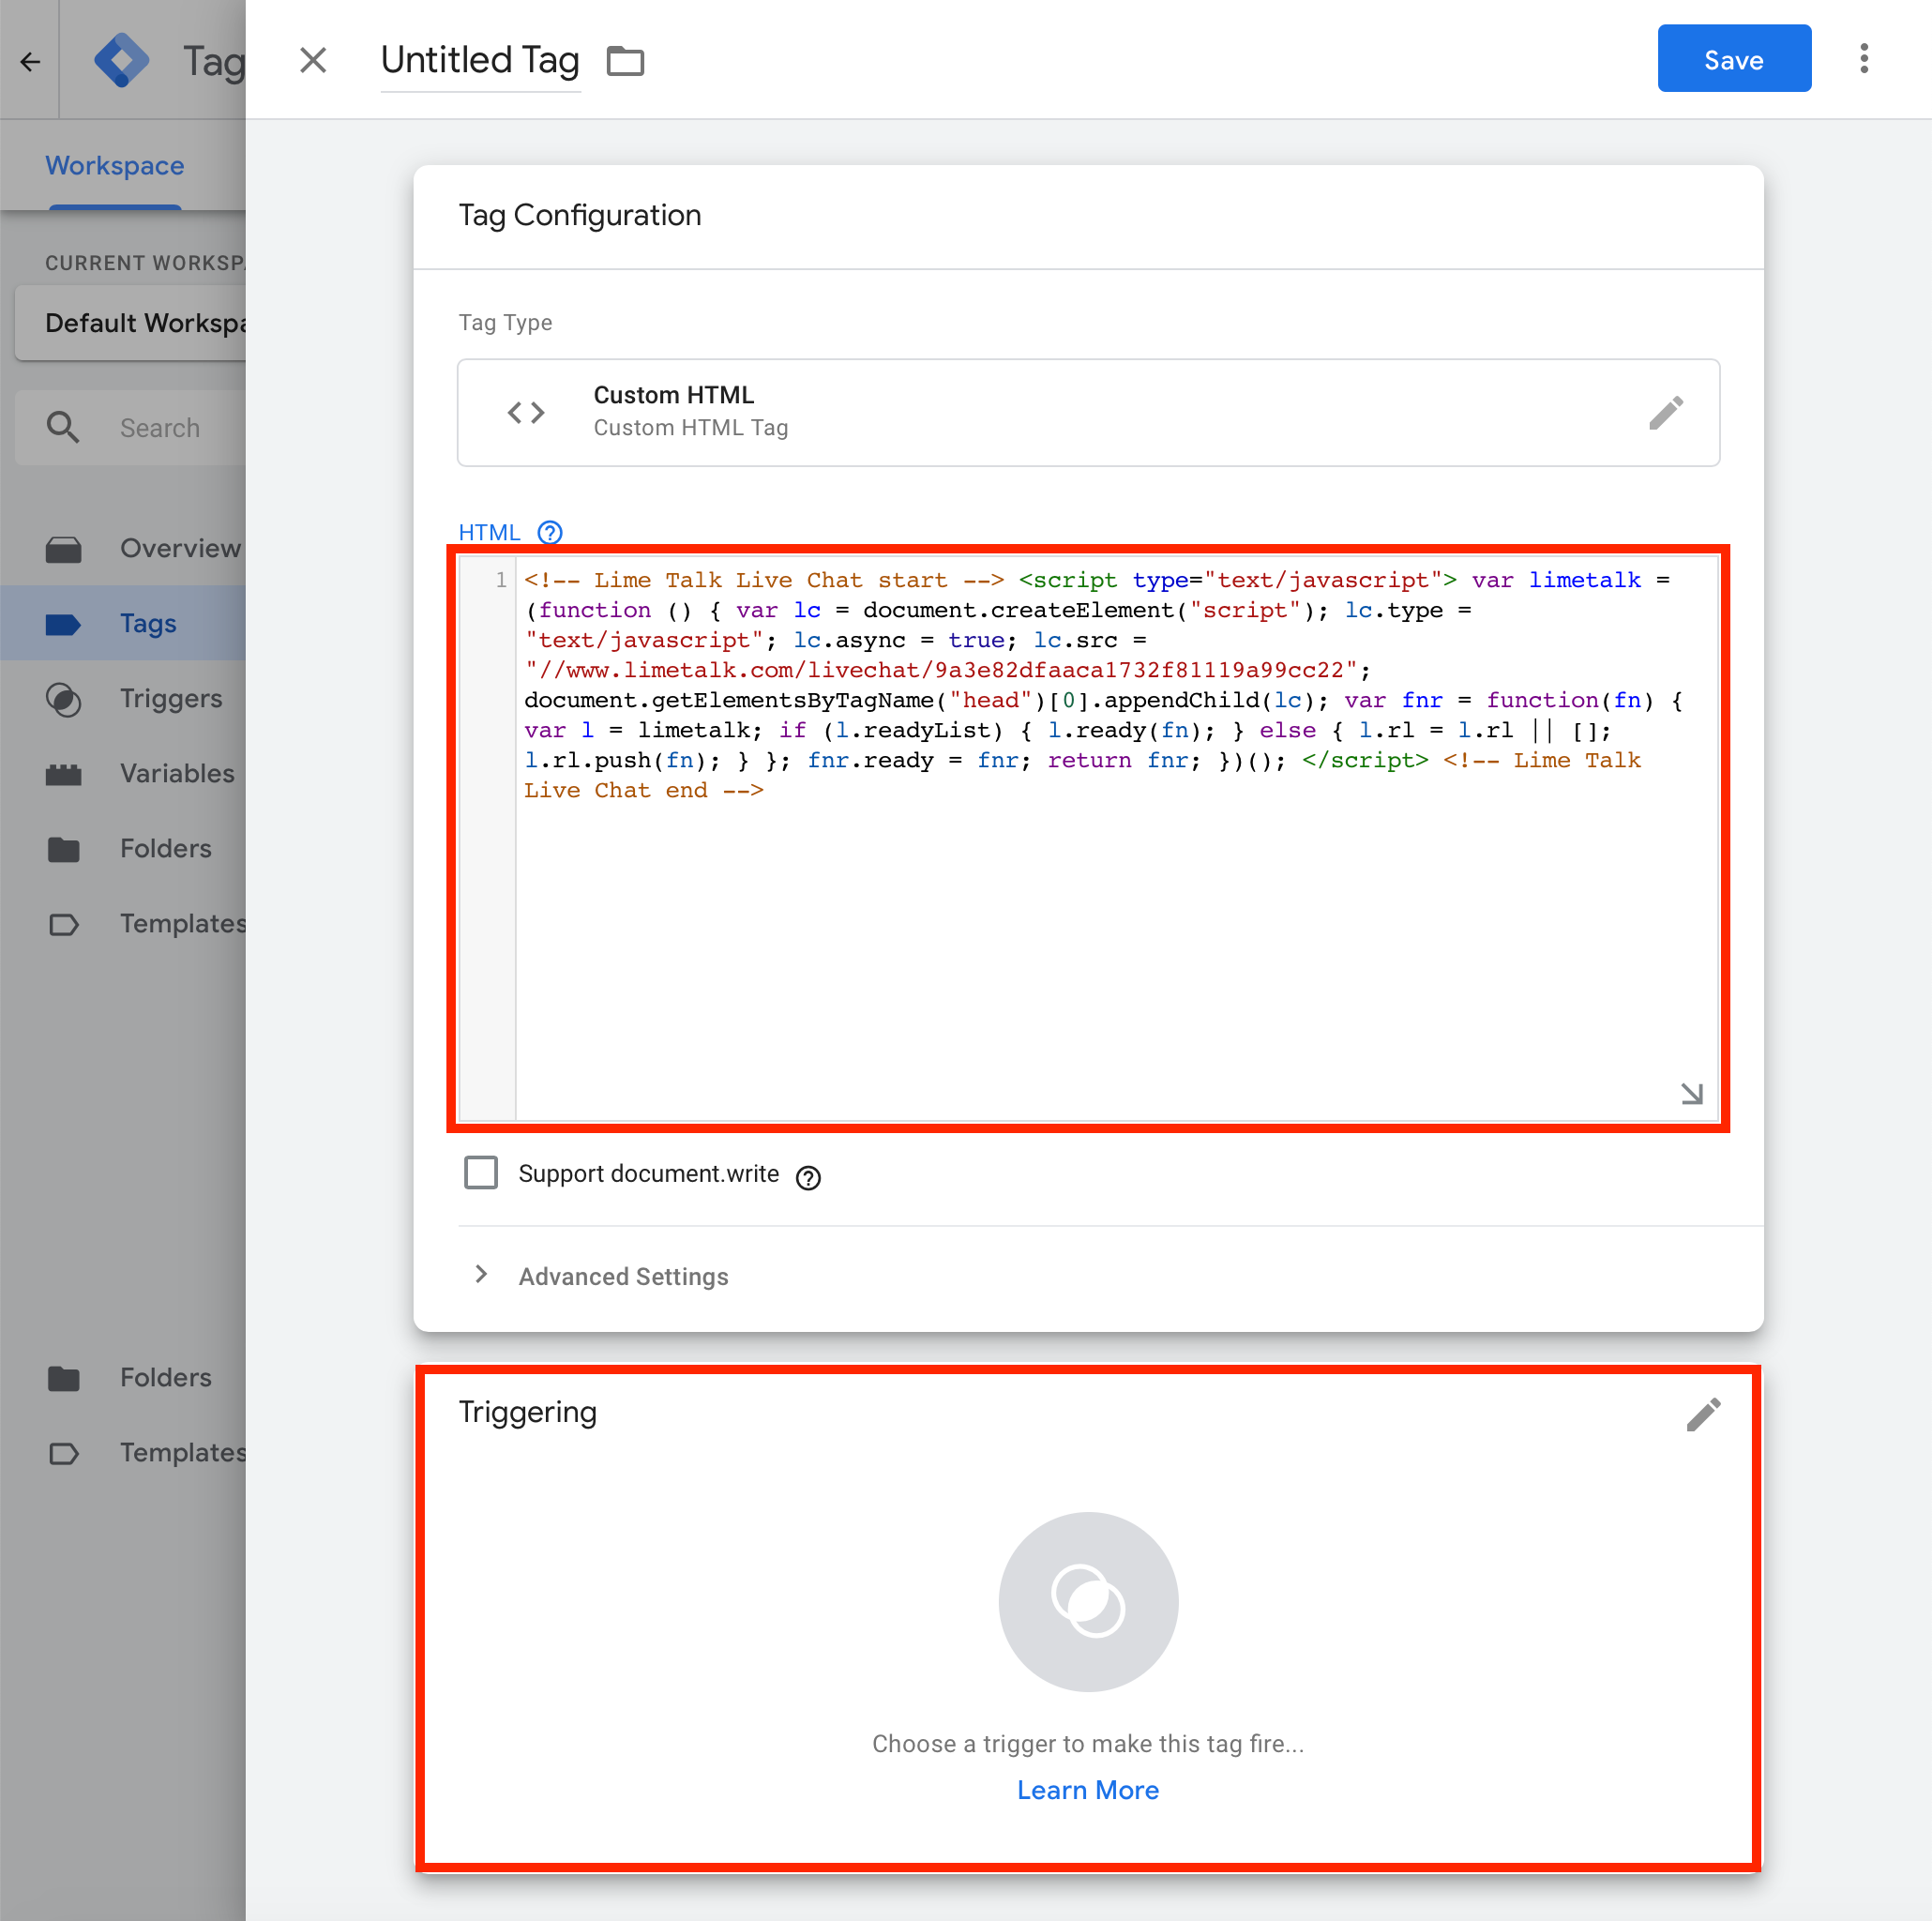The image size is (1932, 1921).
Task: Click the lower Templates icon
Action: (x=64, y=1453)
